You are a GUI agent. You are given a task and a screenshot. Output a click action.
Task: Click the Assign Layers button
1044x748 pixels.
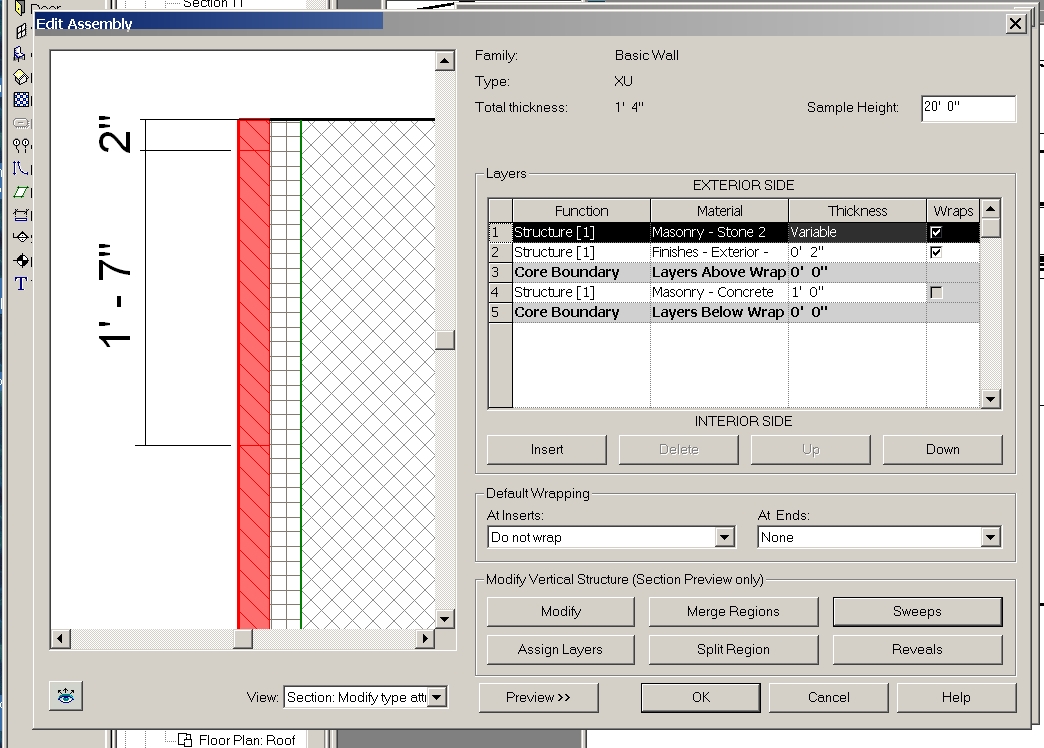coord(561,649)
